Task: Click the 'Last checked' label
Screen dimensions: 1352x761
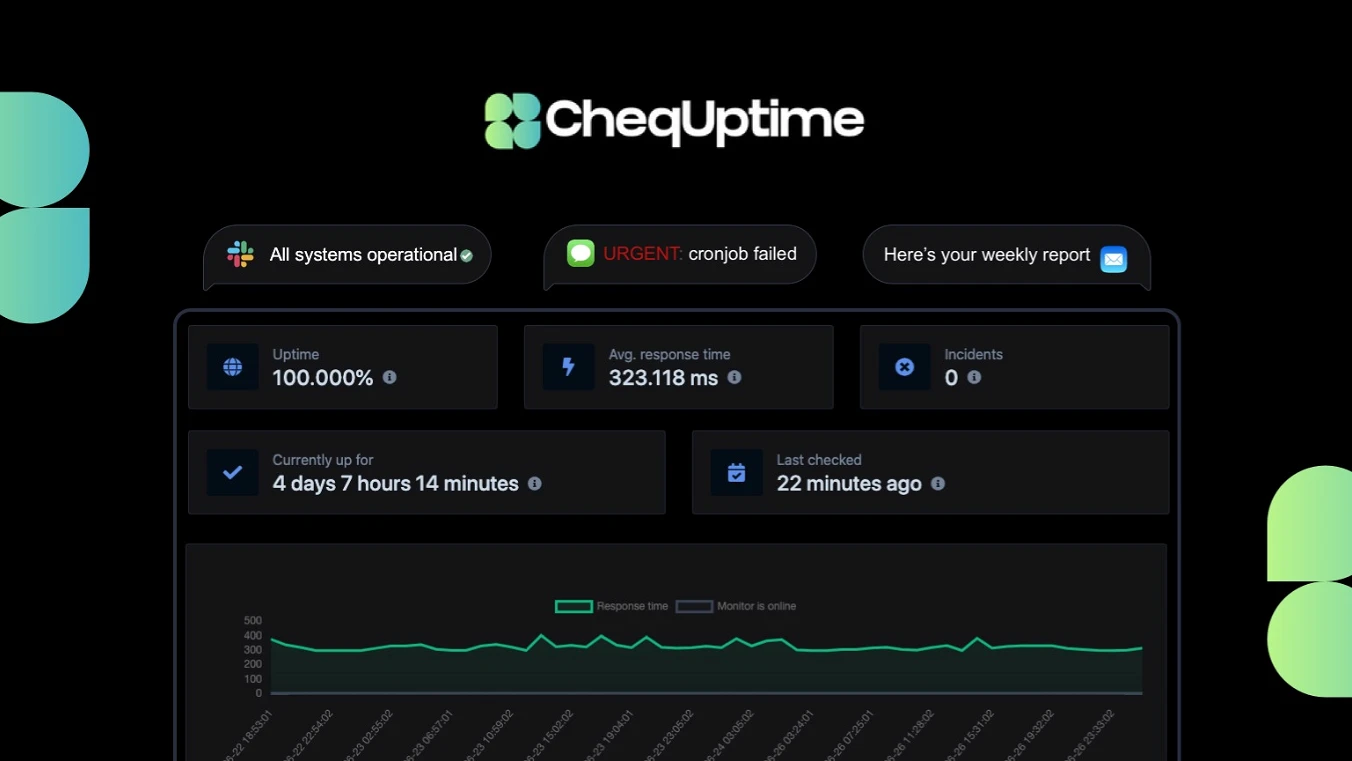Action: point(819,460)
